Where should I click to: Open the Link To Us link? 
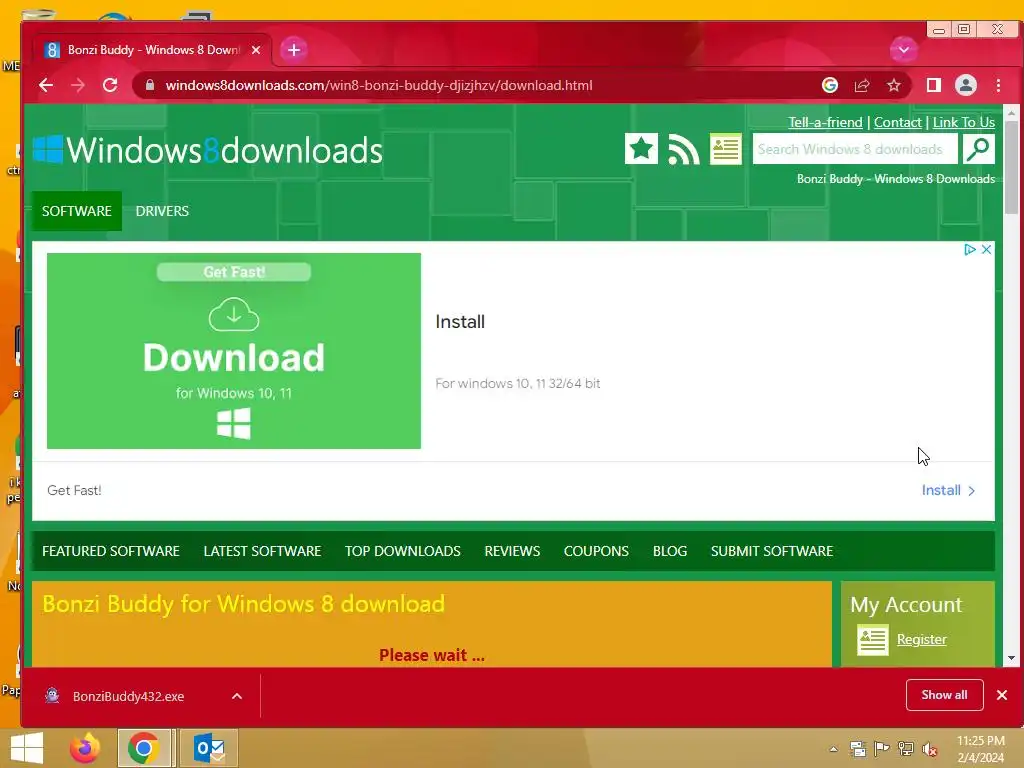[x=963, y=122]
